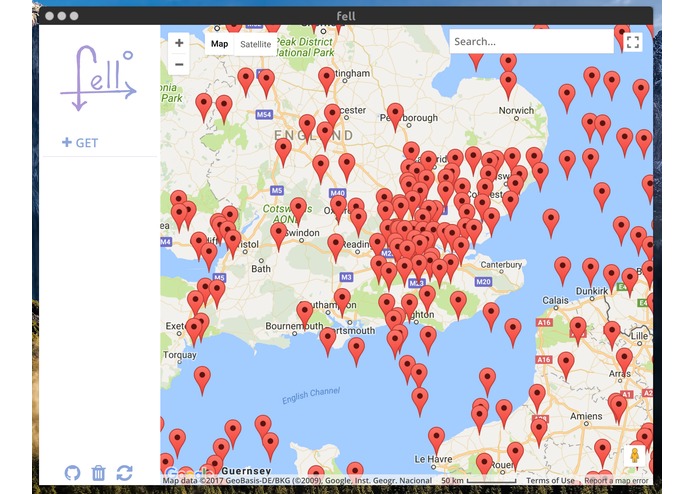The width and height of the screenshot is (695, 494).
Task: Open the GitHub icon link
Action: tap(73, 473)
